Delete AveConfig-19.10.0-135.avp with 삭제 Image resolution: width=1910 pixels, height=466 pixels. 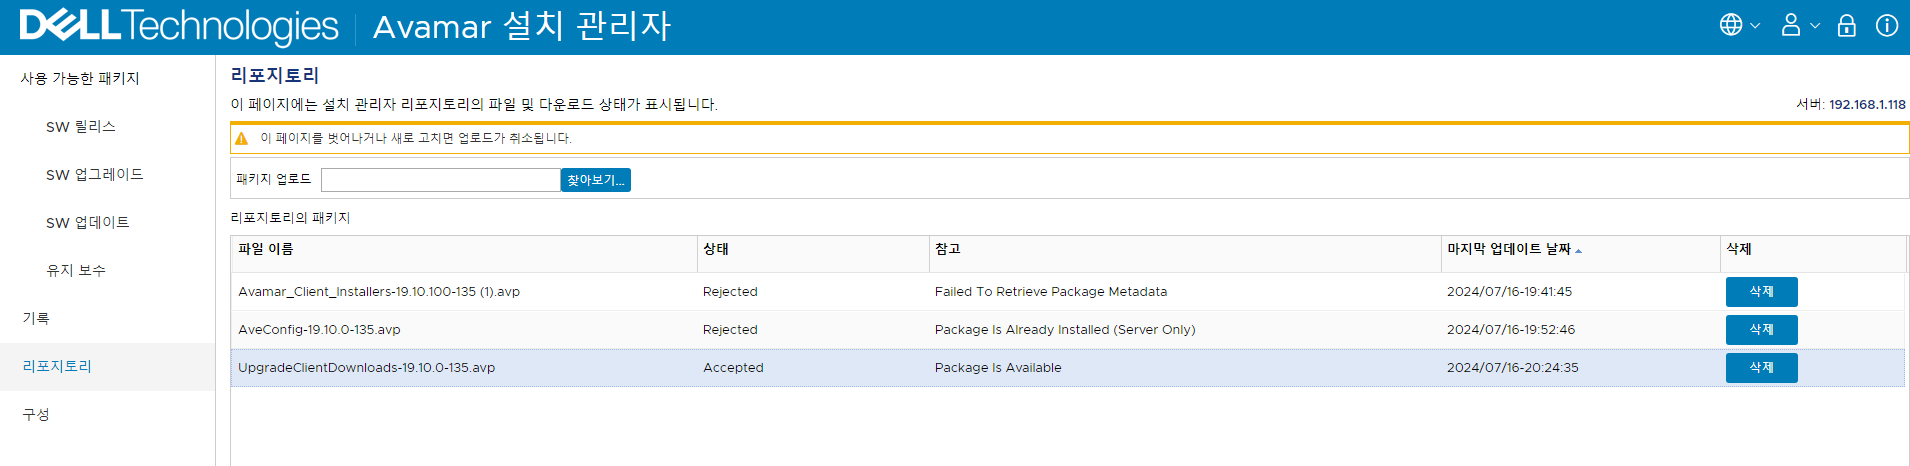pyautogui.click(x=1762, y=330)
